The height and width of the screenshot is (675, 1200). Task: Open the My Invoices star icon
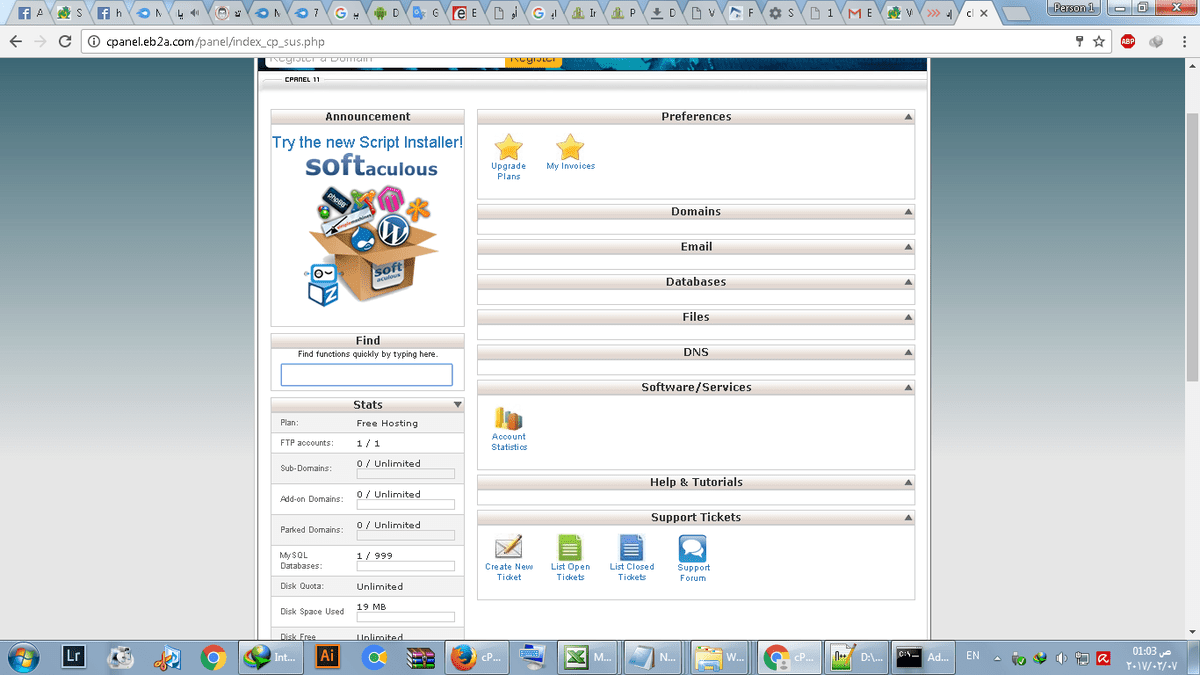tap(570, 148)
